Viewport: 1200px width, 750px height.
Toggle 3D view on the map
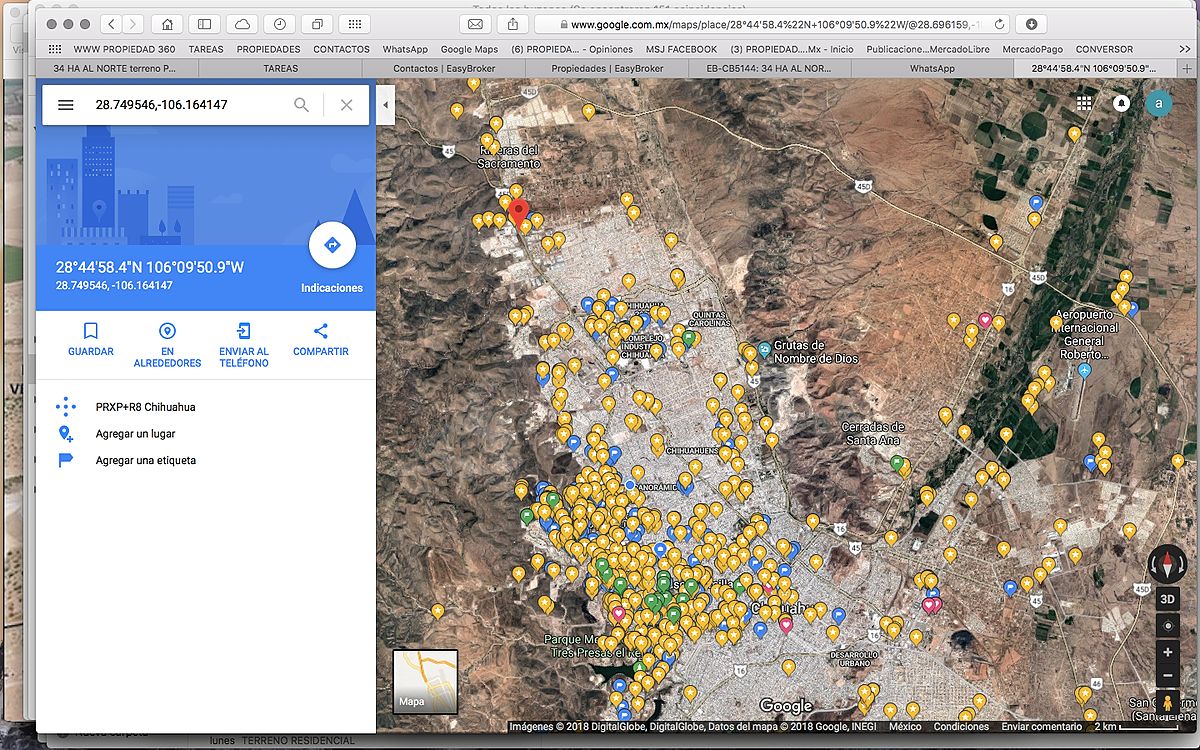click(1167, 600)
